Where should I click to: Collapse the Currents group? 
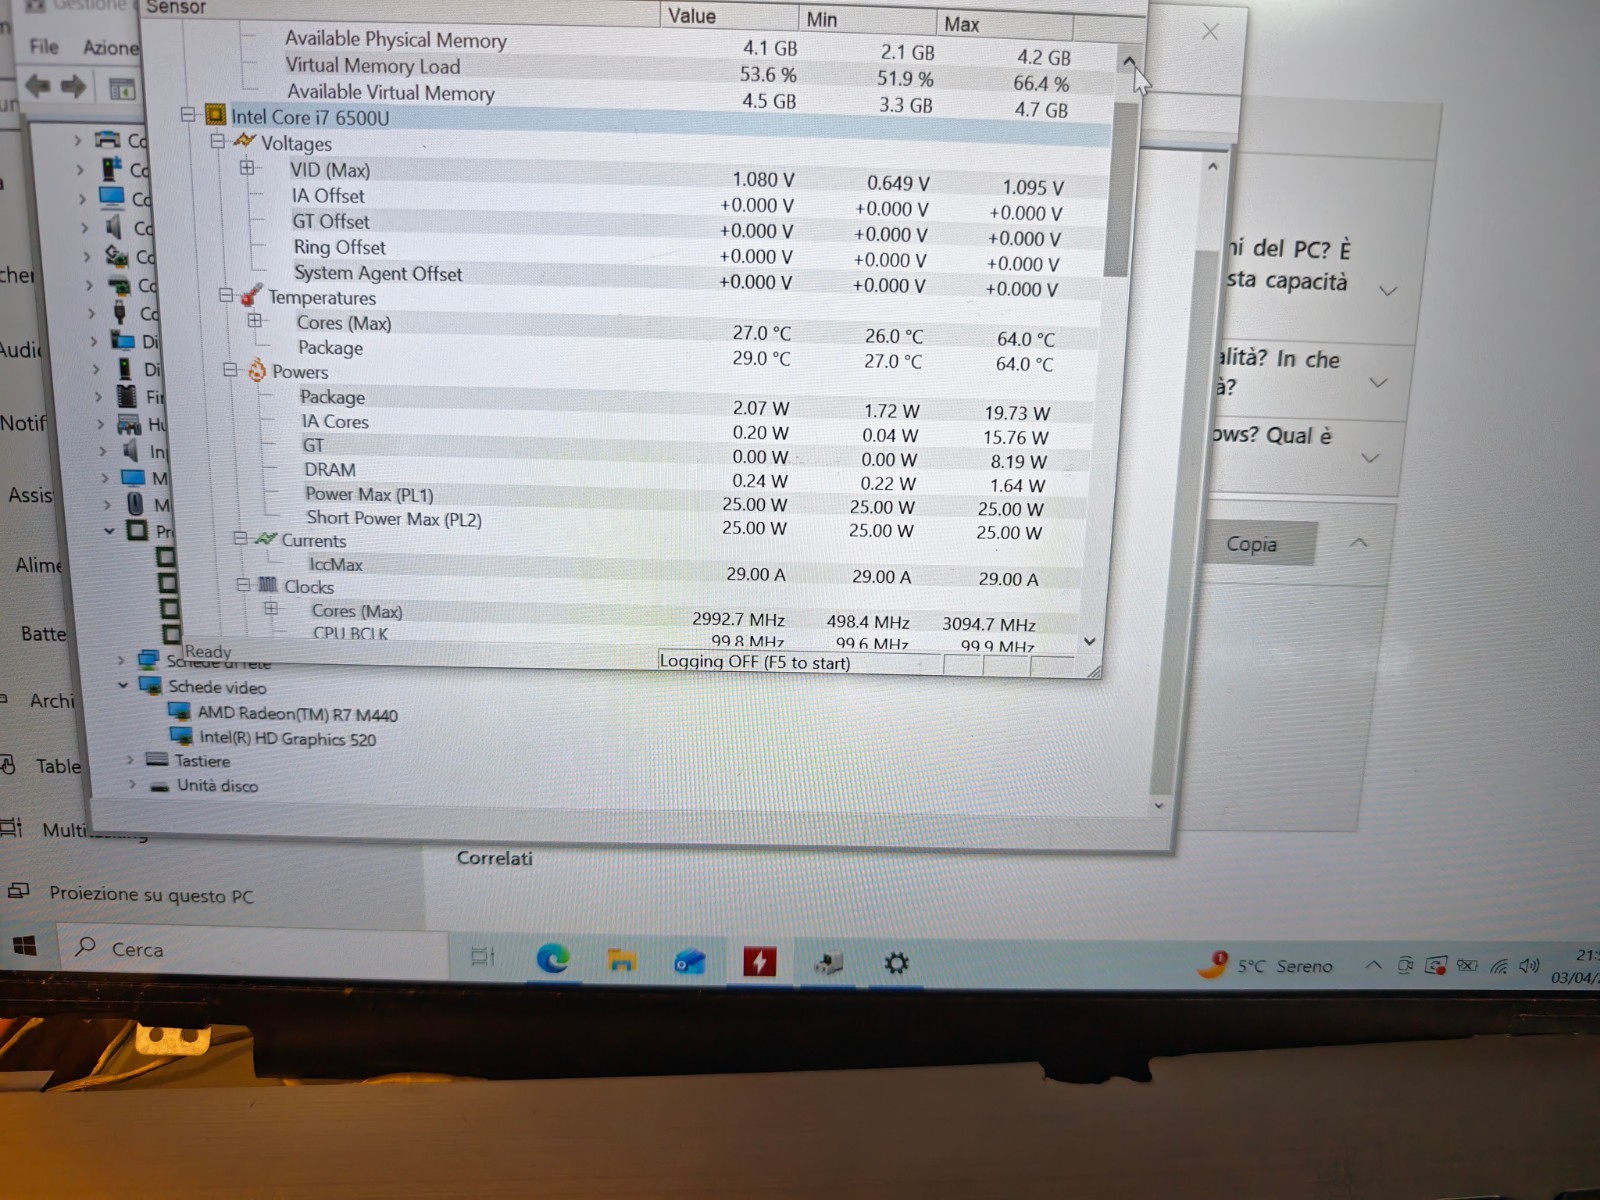tap(240, 538)
